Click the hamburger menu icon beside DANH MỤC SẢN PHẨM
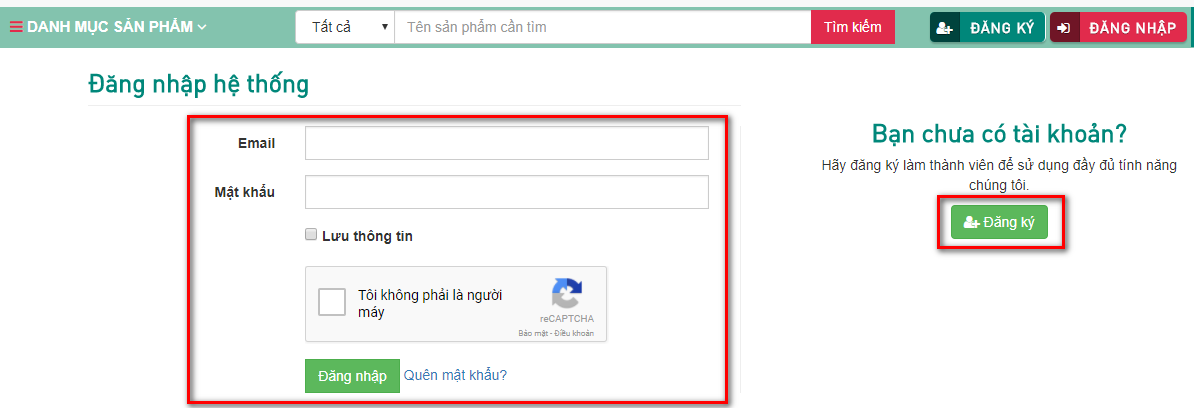The image size is (1194, 408). [x=16, y=27]
